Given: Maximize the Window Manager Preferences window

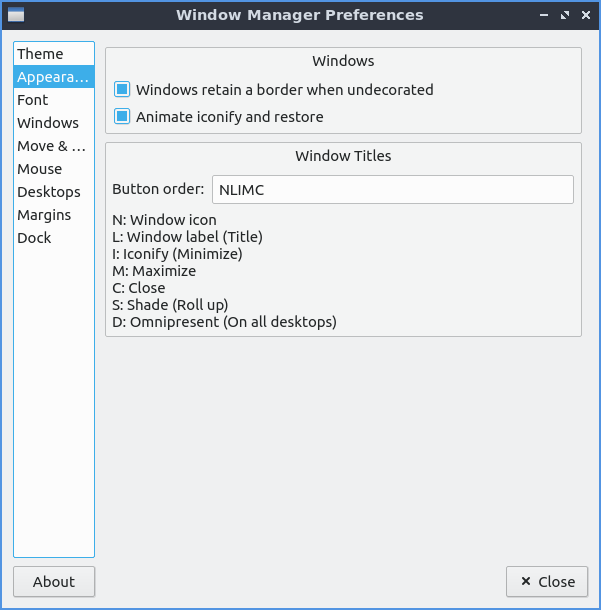Looking at the screenshot, I should 564,15.
